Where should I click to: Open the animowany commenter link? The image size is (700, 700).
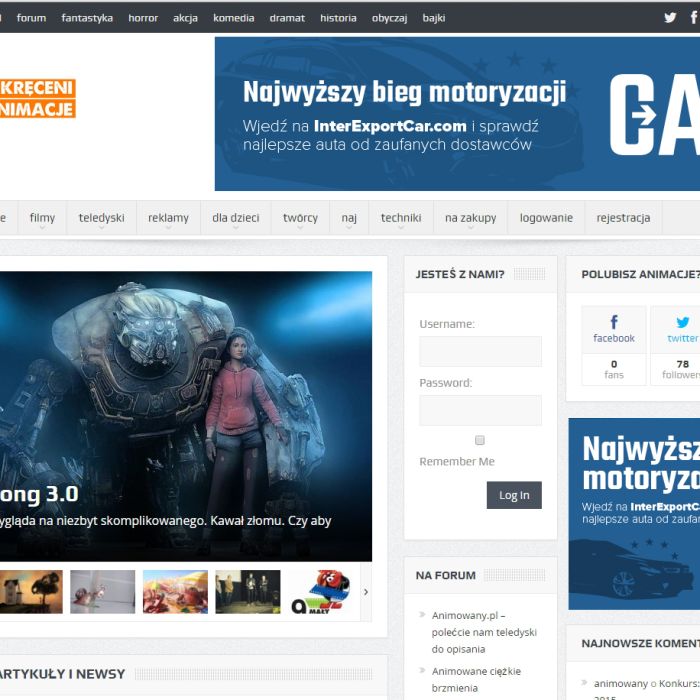point(621,683)
